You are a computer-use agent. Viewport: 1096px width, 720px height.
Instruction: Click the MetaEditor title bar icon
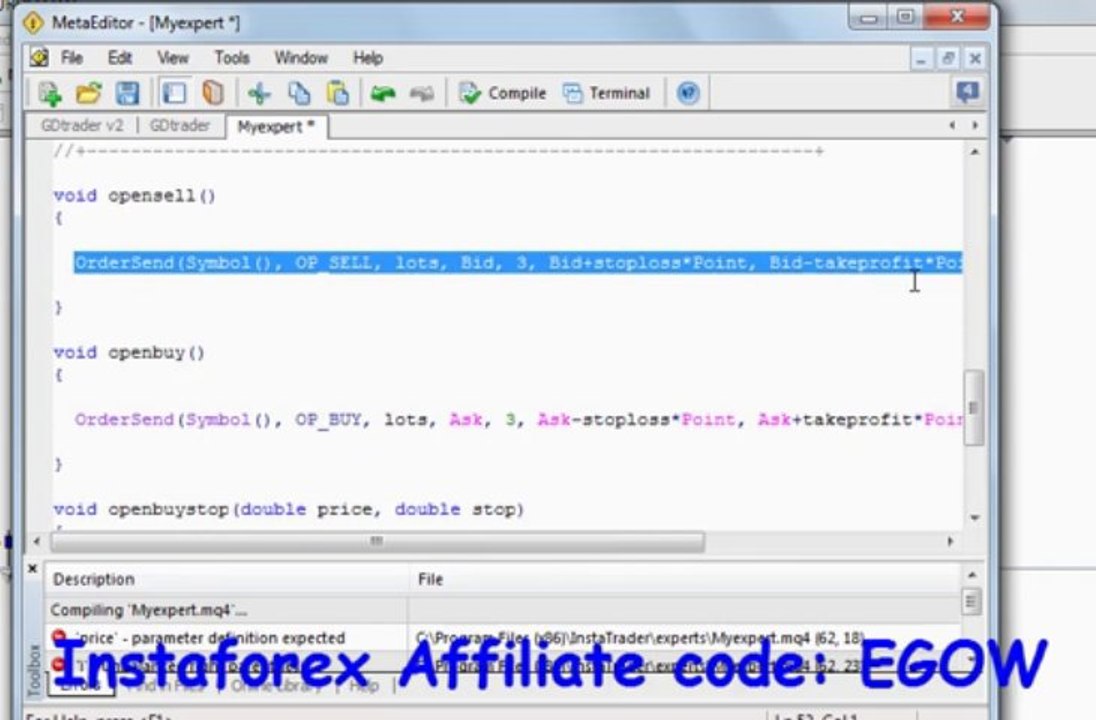point(33,23)
